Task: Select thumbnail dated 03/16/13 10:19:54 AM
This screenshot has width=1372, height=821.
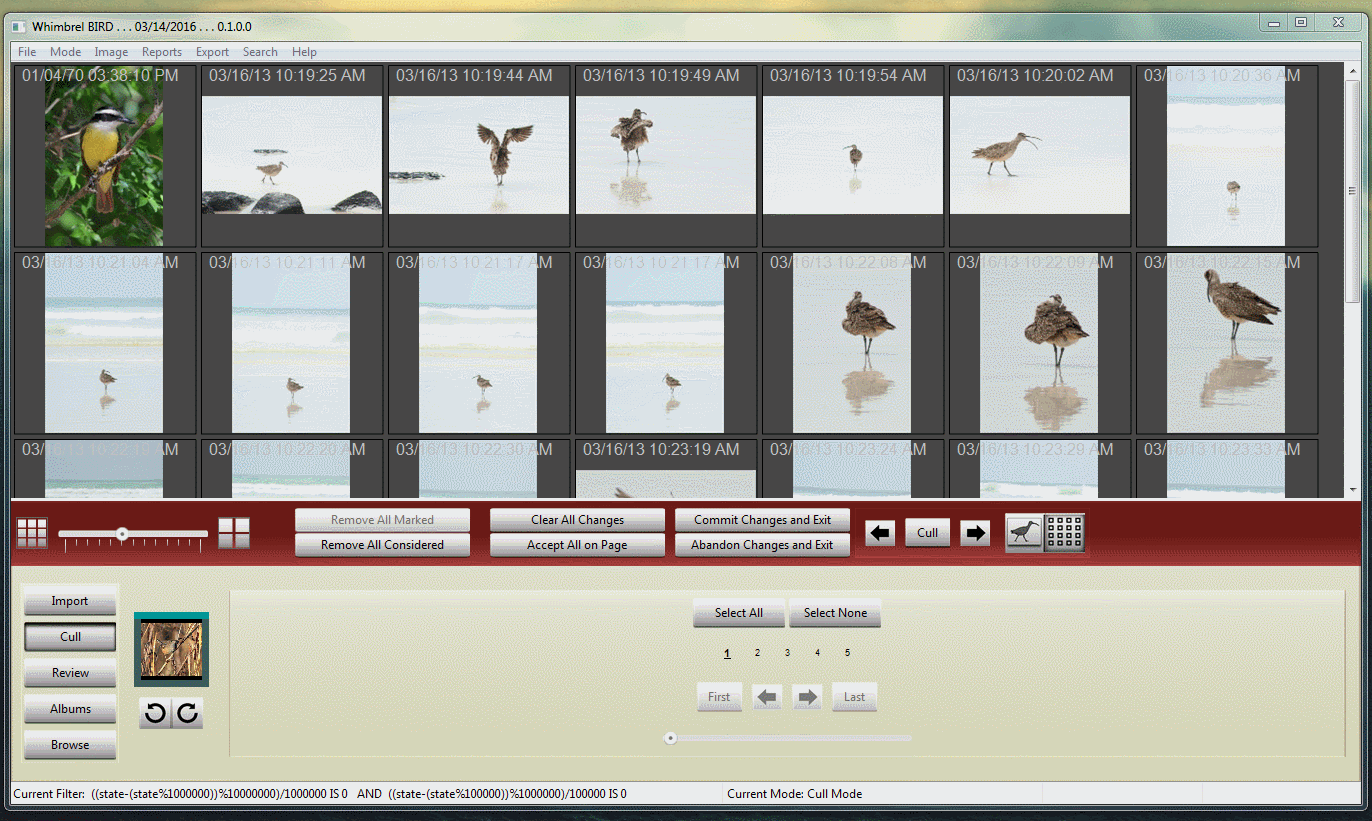Action: [x=853, y=156]
